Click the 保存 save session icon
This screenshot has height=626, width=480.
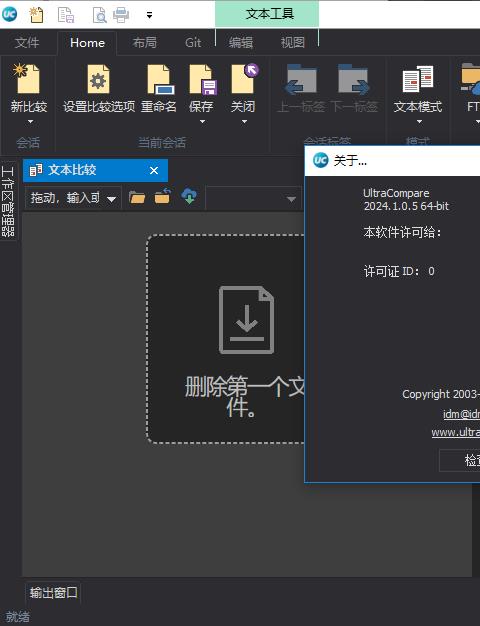(x=202, y=79)
